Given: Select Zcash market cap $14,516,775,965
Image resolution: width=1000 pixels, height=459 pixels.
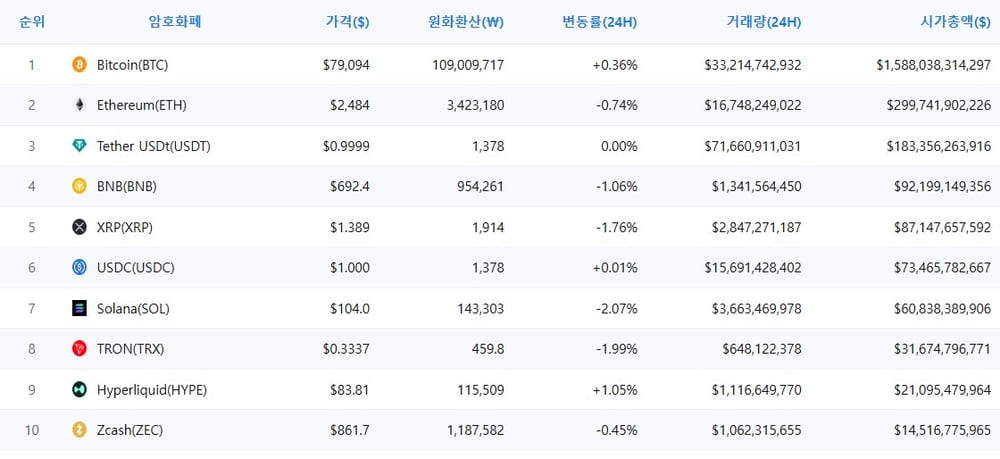Looking at the screenshot, I should (x=943, y=430).
